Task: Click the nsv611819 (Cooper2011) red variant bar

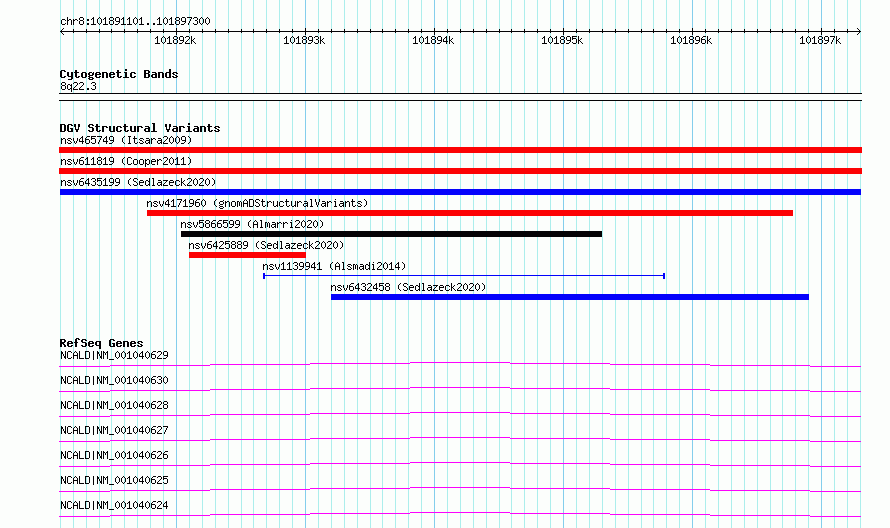Action: (x=460, y=171)
